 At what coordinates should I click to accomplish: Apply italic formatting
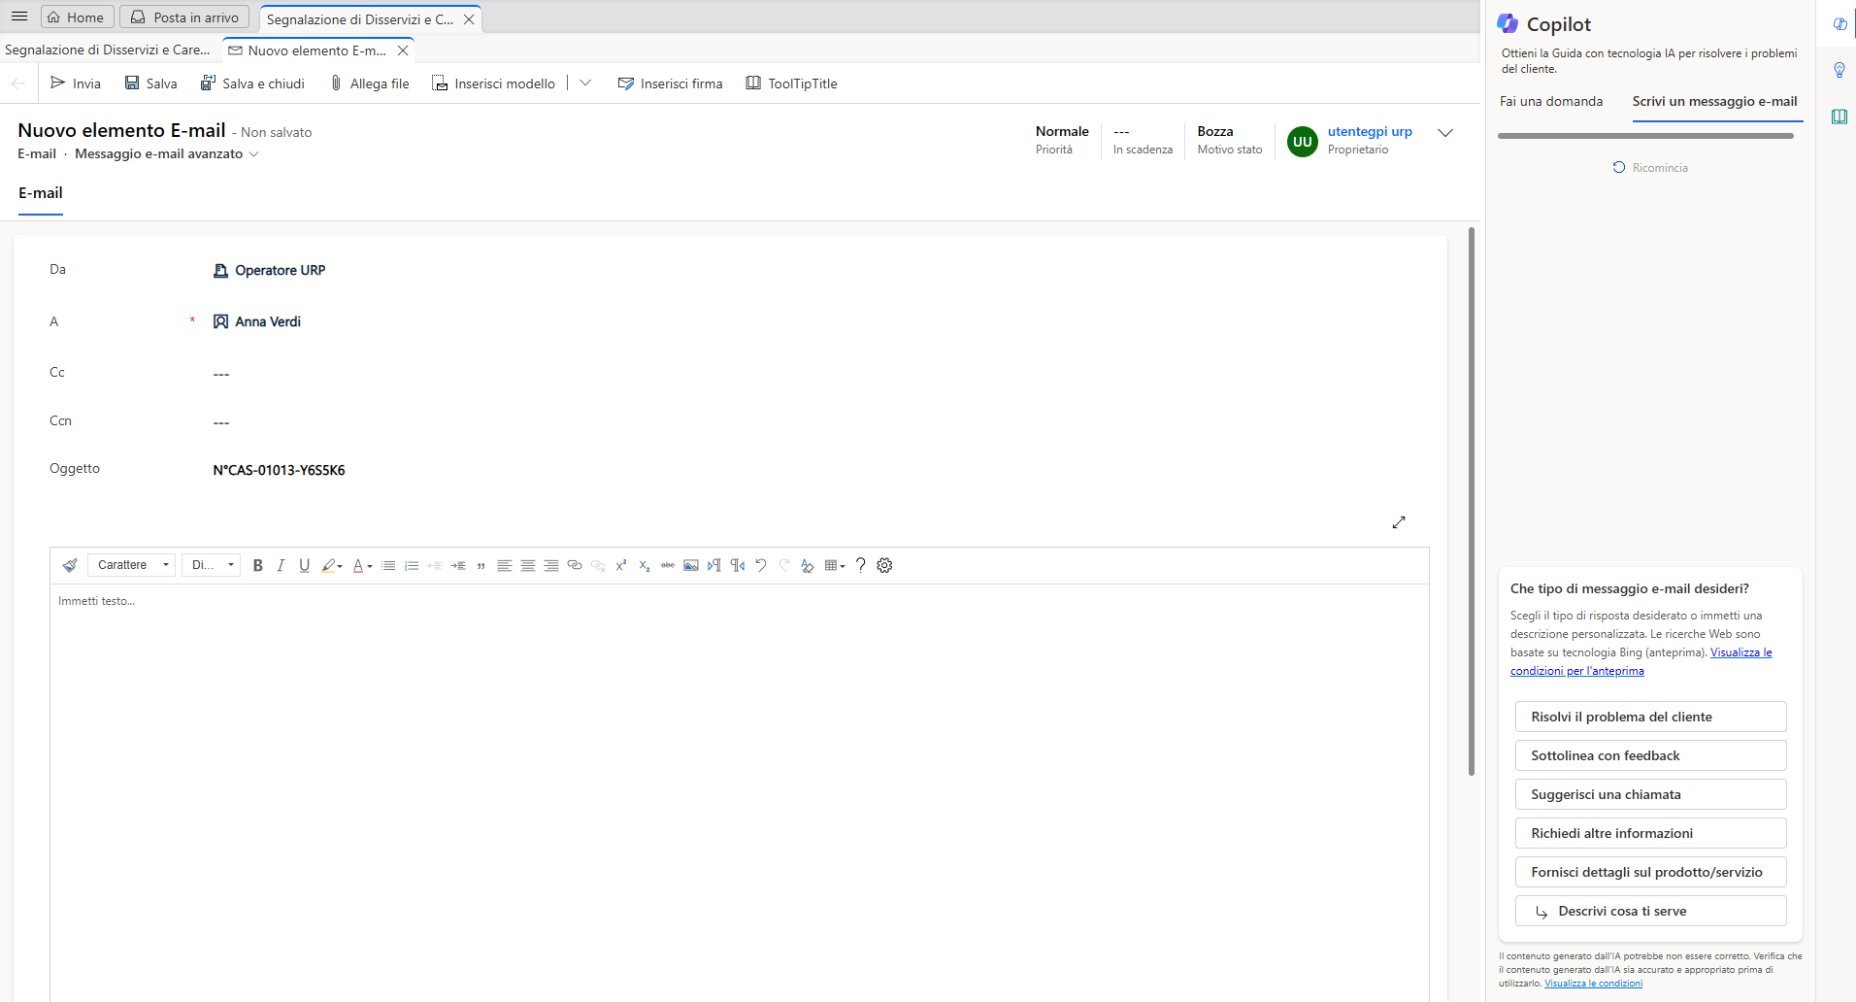[280, 565]
